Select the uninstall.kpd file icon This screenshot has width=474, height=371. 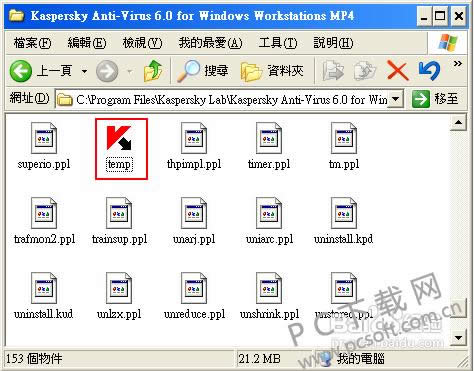(x=344, y=213)
